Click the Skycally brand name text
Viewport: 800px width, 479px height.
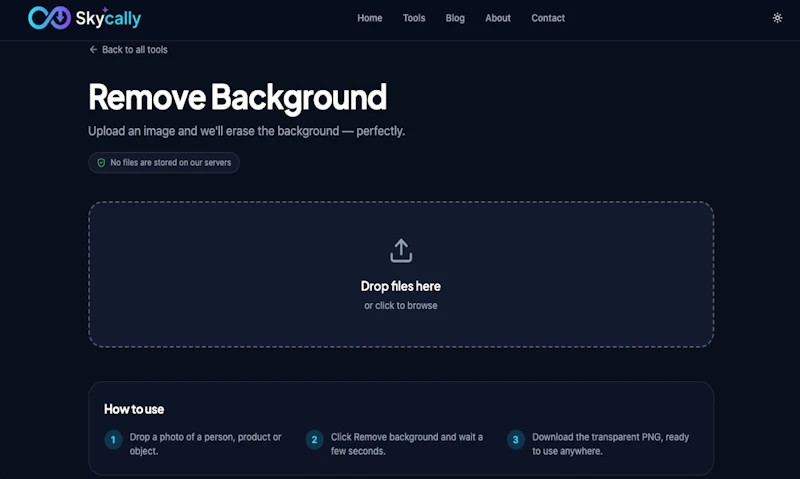tap(108, 18)
